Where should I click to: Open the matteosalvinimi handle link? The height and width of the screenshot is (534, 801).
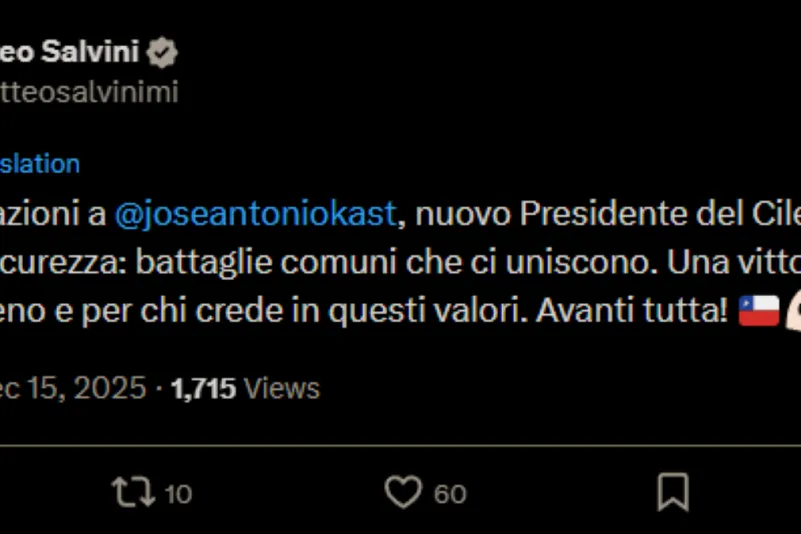pos(90,92)
